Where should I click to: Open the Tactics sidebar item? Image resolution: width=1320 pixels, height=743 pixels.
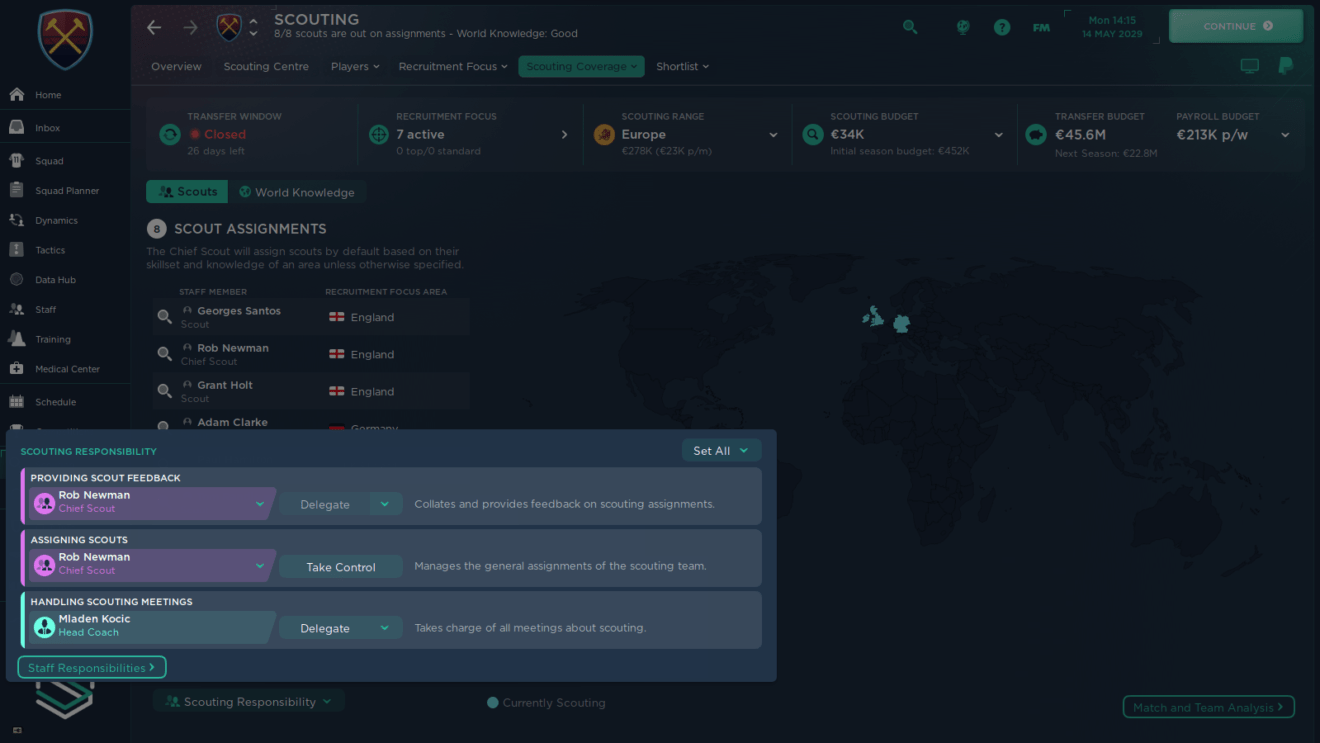(50, 250)
